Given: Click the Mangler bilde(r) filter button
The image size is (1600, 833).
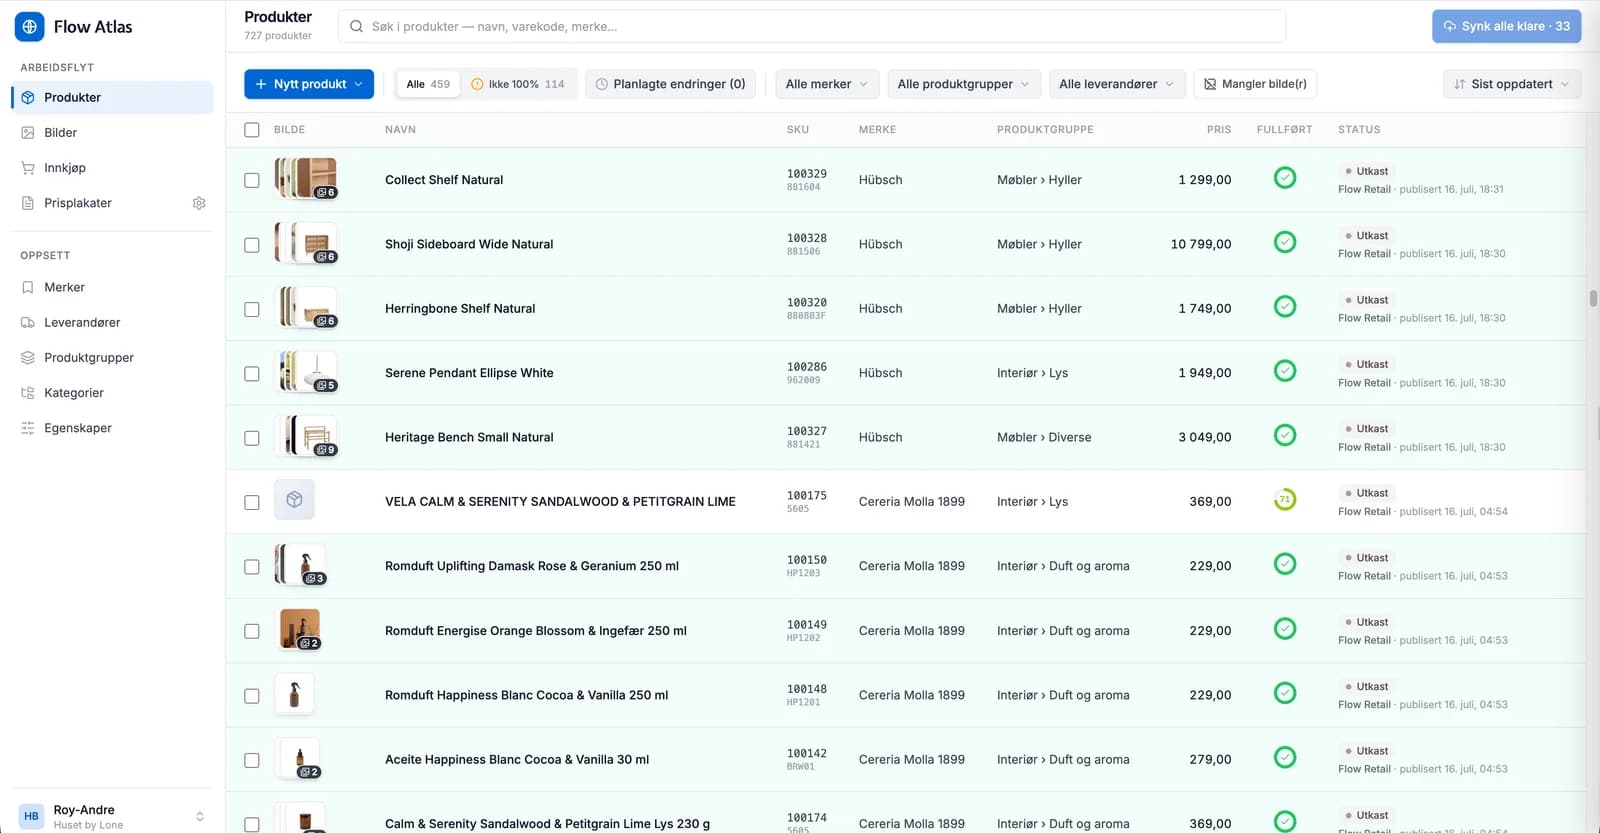Looking at the screenshot, I should click(1255, 84).
